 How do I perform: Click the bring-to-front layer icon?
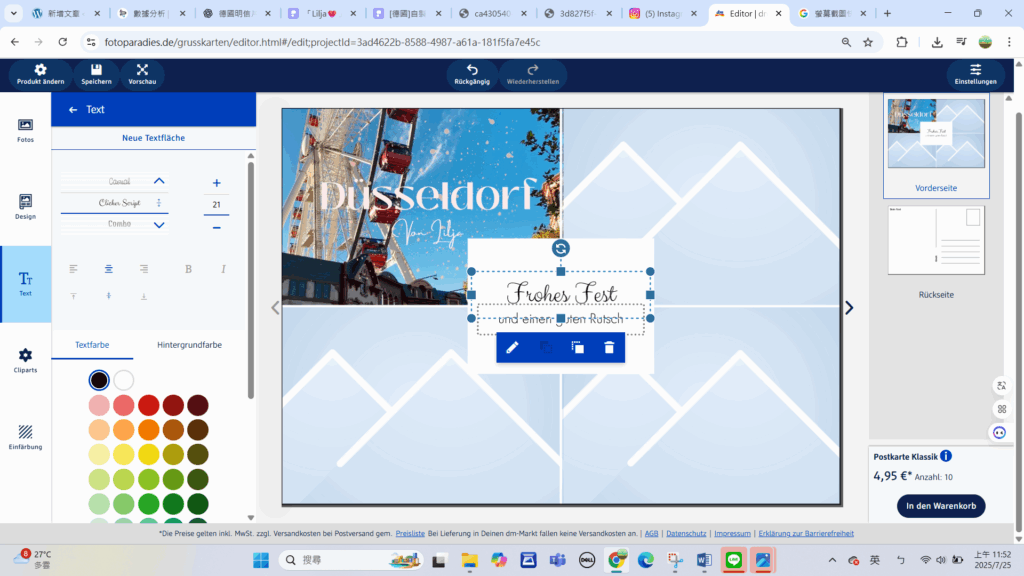[577, 347]
